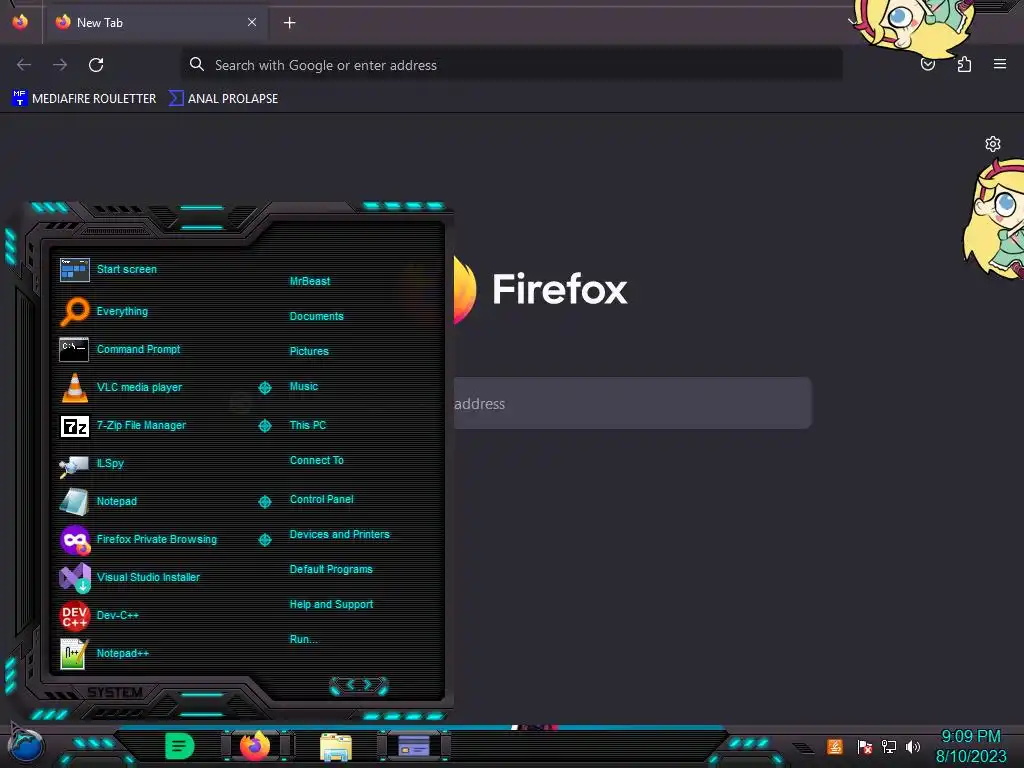Open the Firefox Extensions puzzle icon
The height and width of the screenshot is (768, 1024).
[x=964, y=65]
